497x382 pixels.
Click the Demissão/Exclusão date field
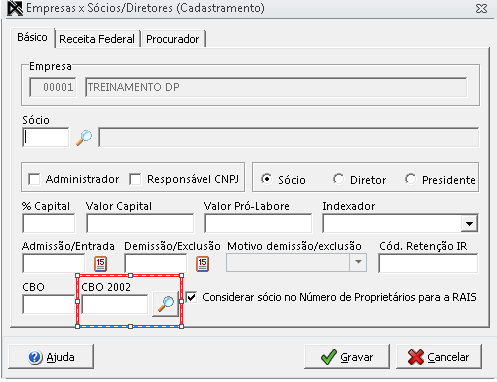[x=156, y=263]
